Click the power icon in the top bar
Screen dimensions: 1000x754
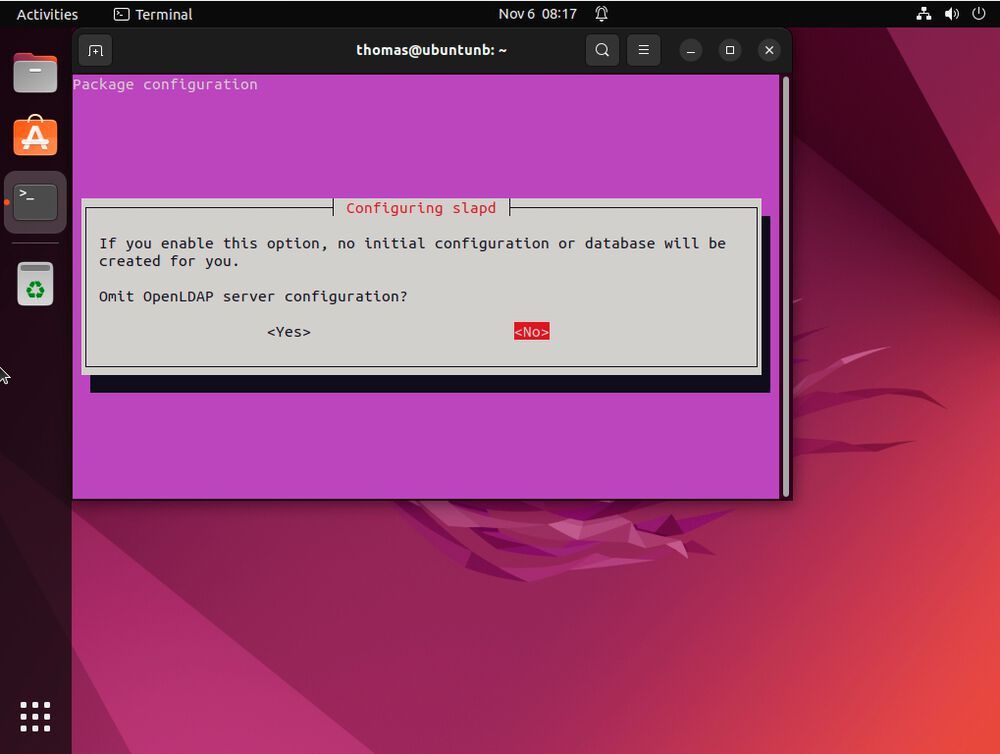pyautogui.click(x=979, y=14)
